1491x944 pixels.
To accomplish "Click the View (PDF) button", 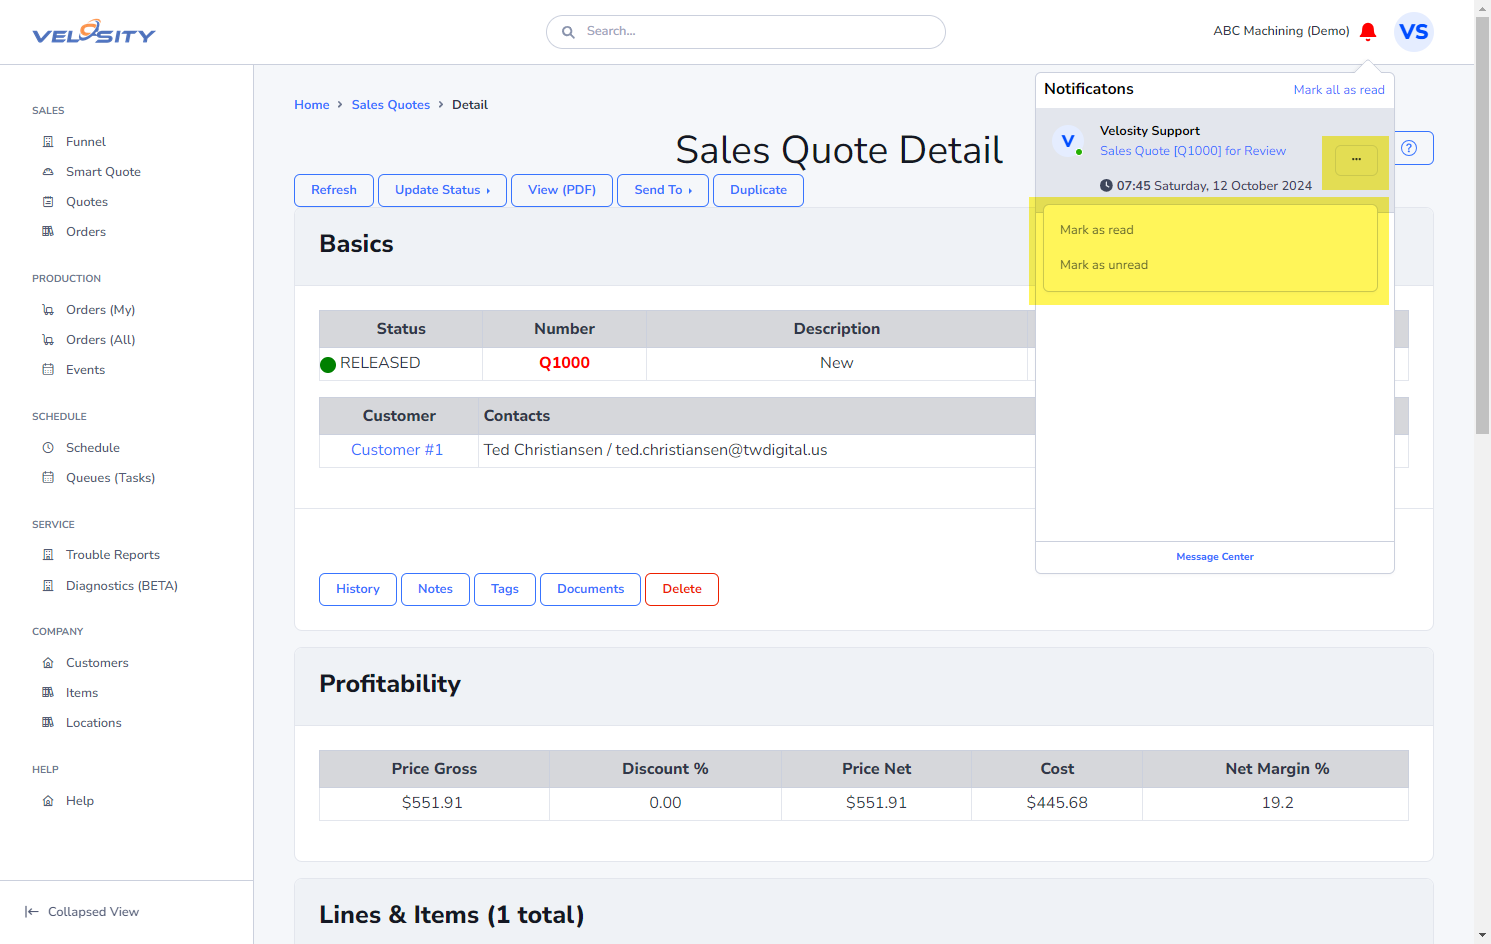I will [562, 190].
